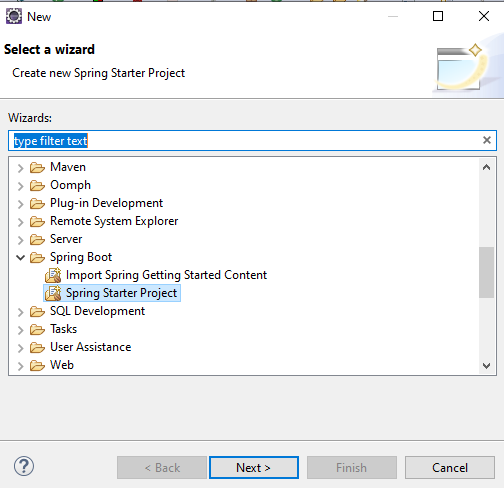Expand the Tasks category
504x488 pixels.
pyautogui.click(x=20, y=330)
